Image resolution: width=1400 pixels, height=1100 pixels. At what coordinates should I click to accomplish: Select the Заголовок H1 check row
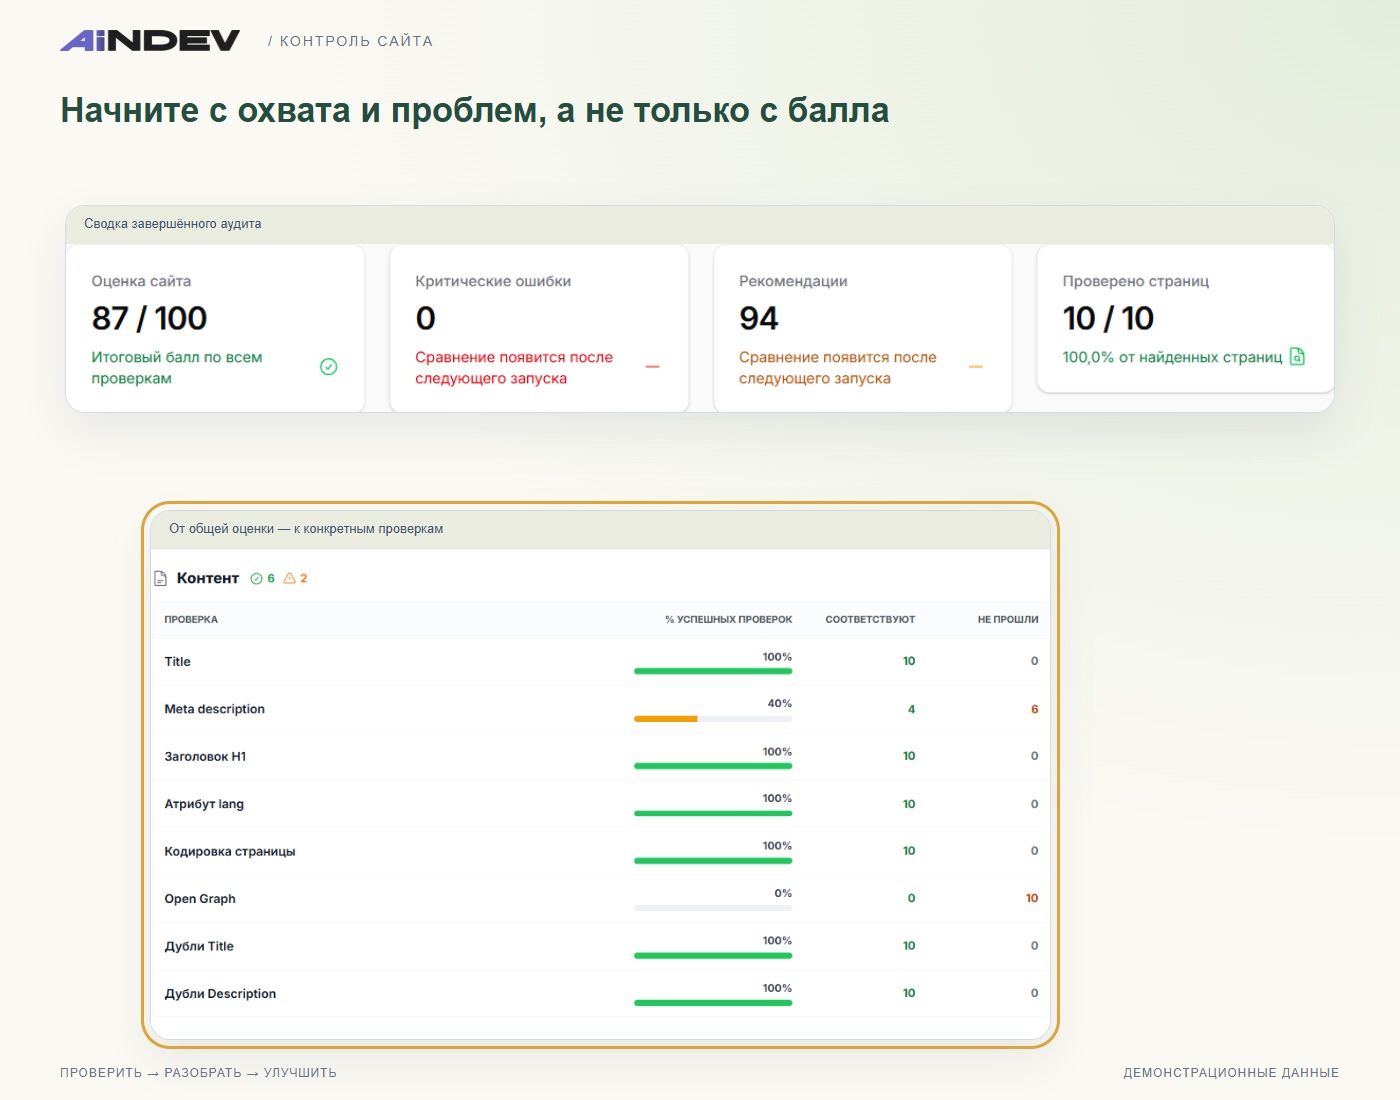(600, 756)
